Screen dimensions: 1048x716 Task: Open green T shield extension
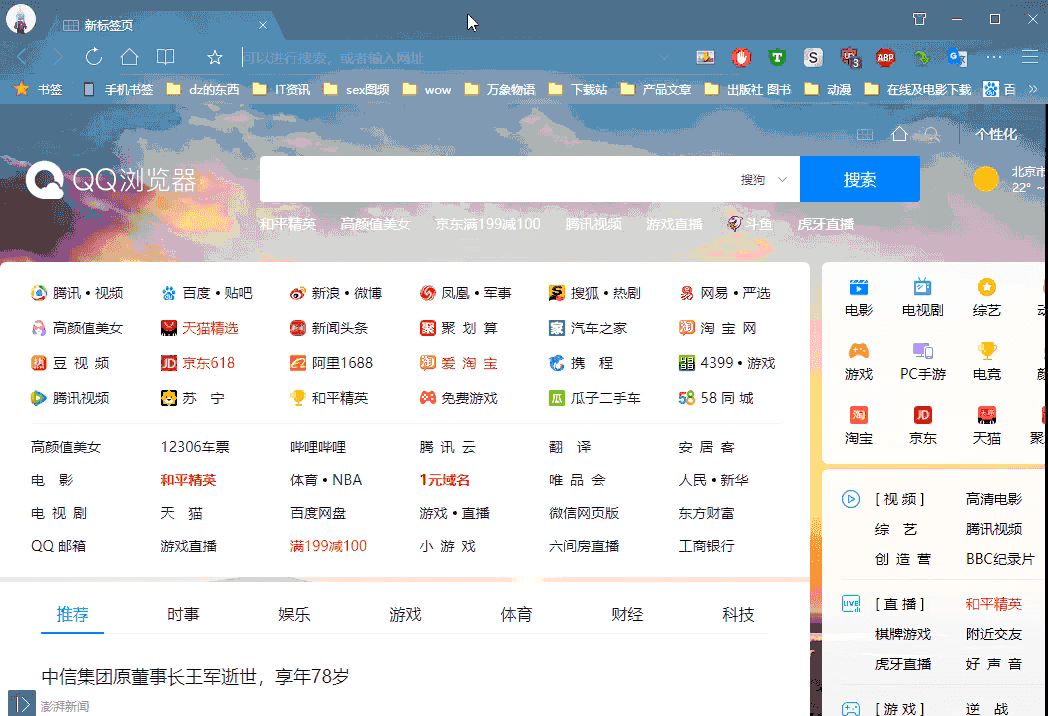pyautogui.click(x=777, y=57)
